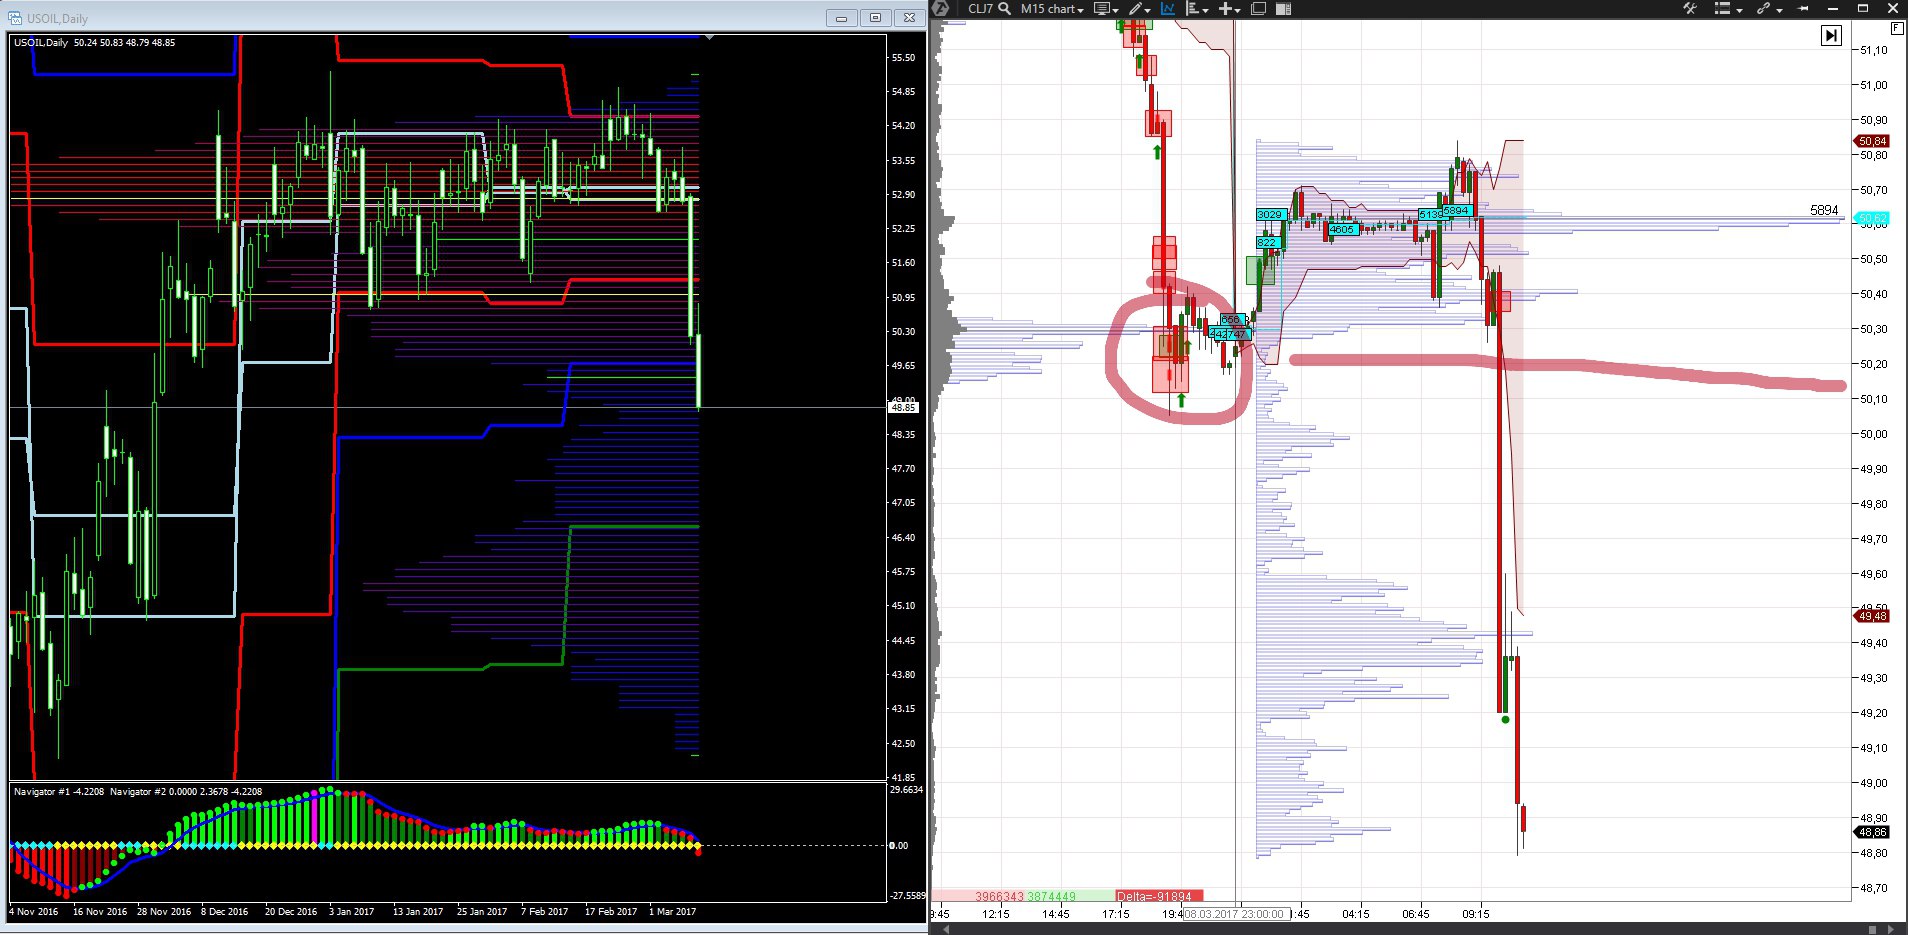
Task: Click the plus add icon
Action: coord(1225,8)
